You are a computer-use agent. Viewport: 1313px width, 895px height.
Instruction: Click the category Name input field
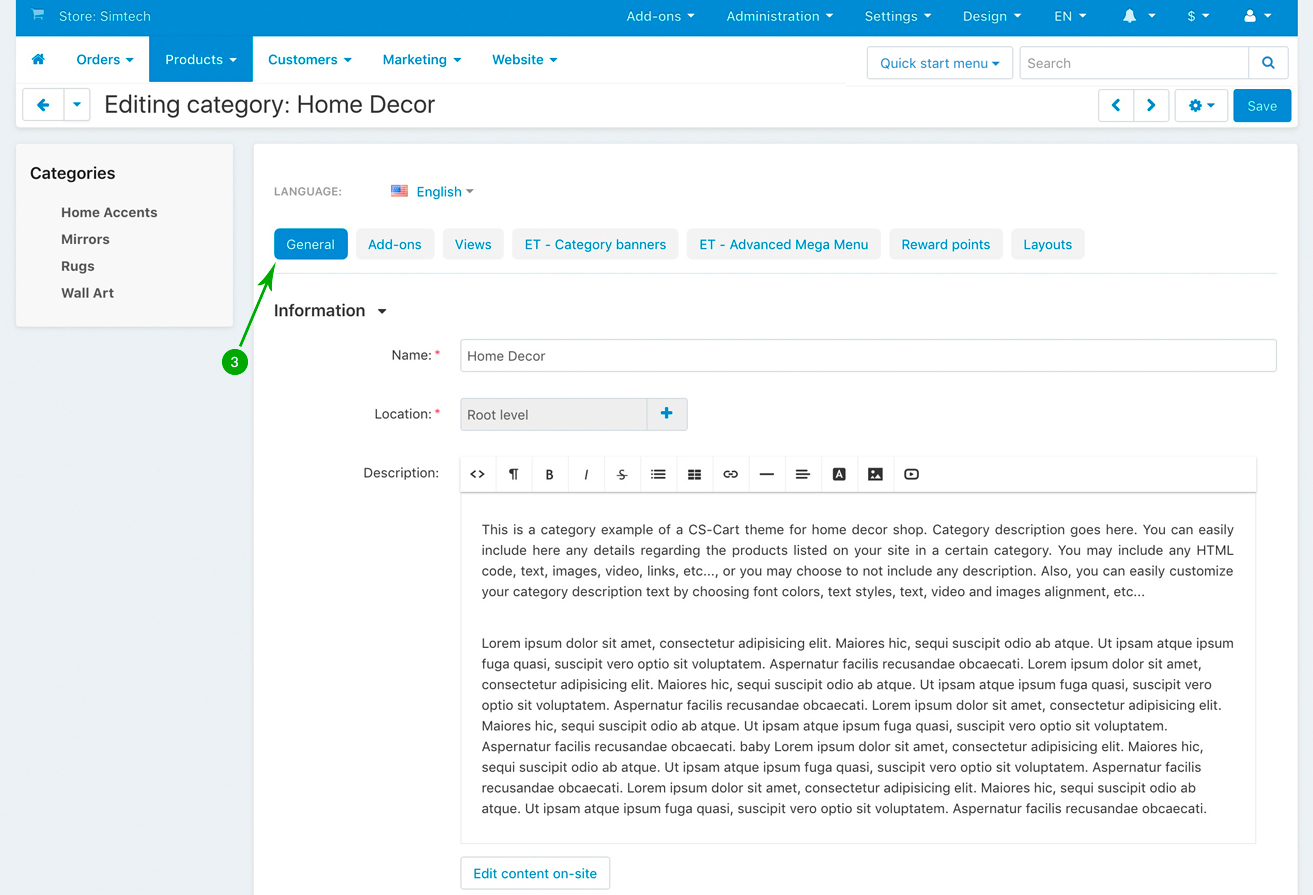click(x=867, y=356)
